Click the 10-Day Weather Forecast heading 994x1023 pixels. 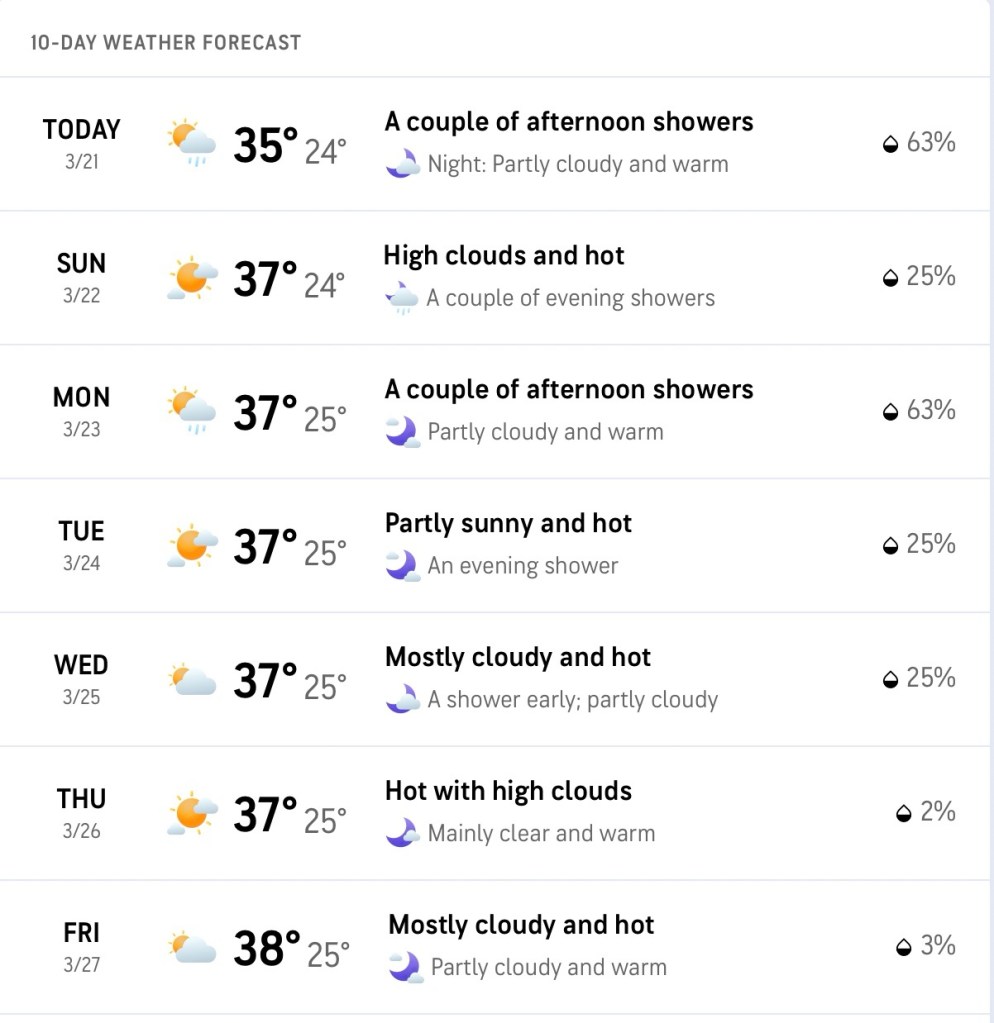click(x=165, y=43)
